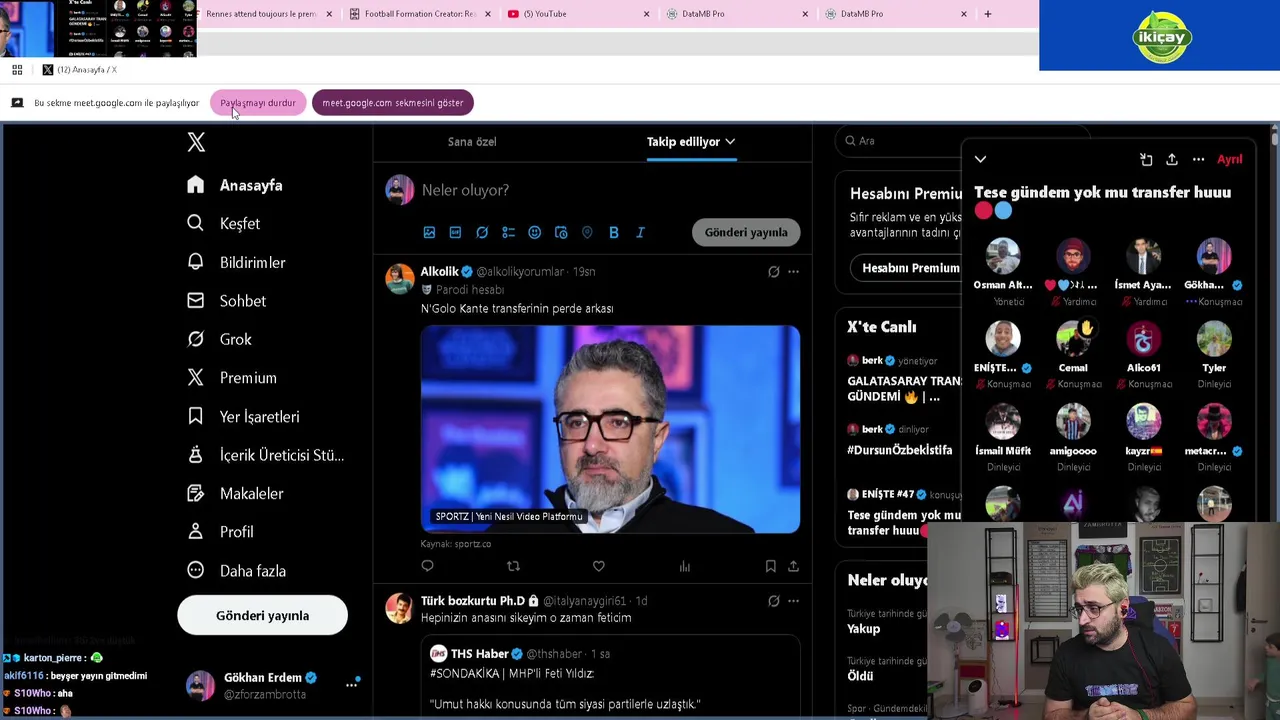Open the @alkolikyorumlar handle link
1280x720 pixels.
point(520,271)
